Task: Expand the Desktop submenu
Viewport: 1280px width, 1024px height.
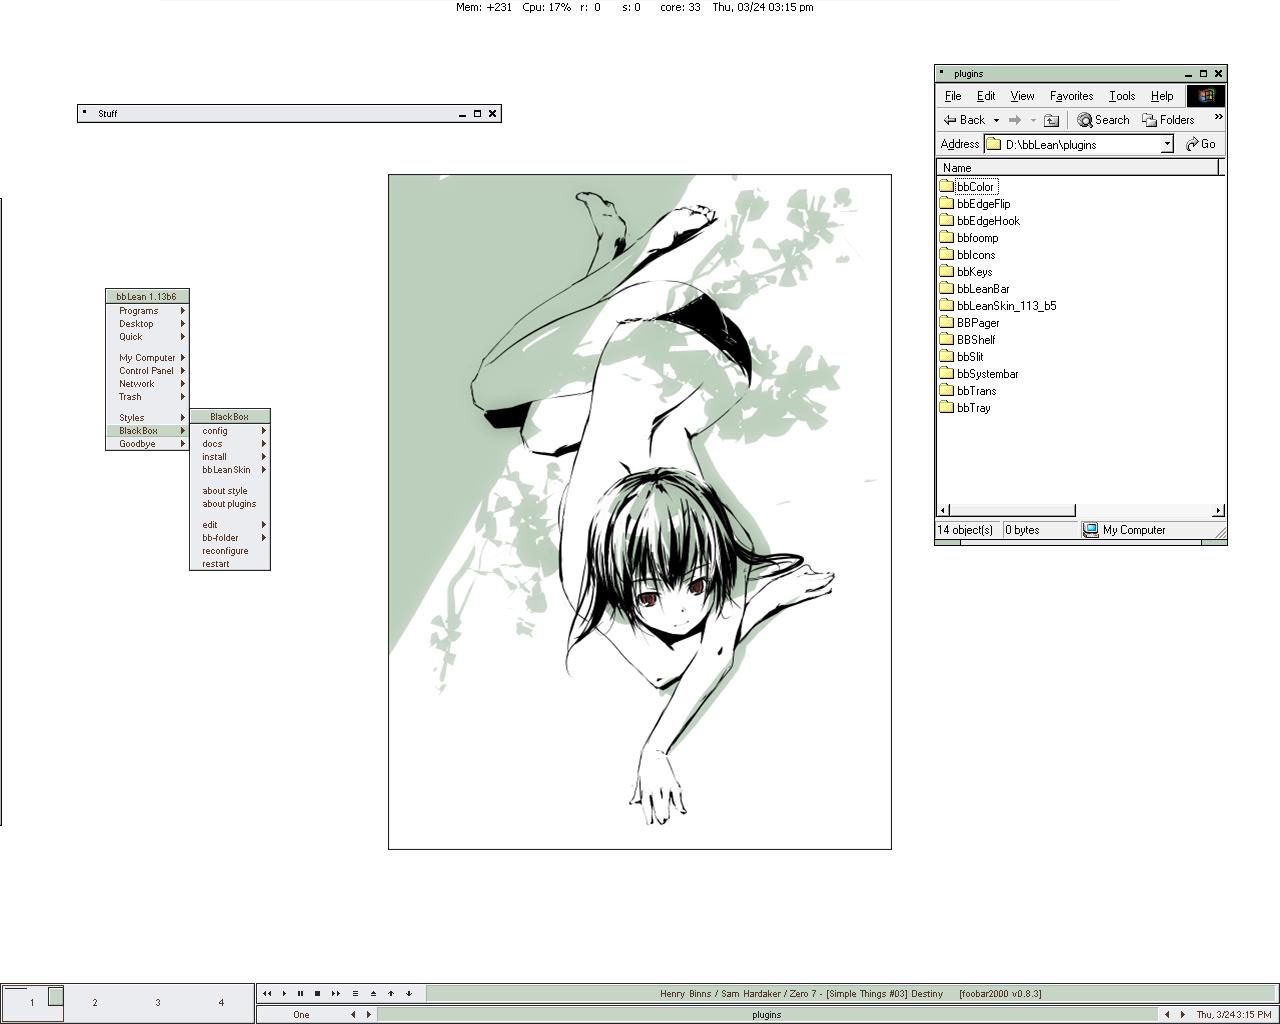Action: (x=147, y=324)
